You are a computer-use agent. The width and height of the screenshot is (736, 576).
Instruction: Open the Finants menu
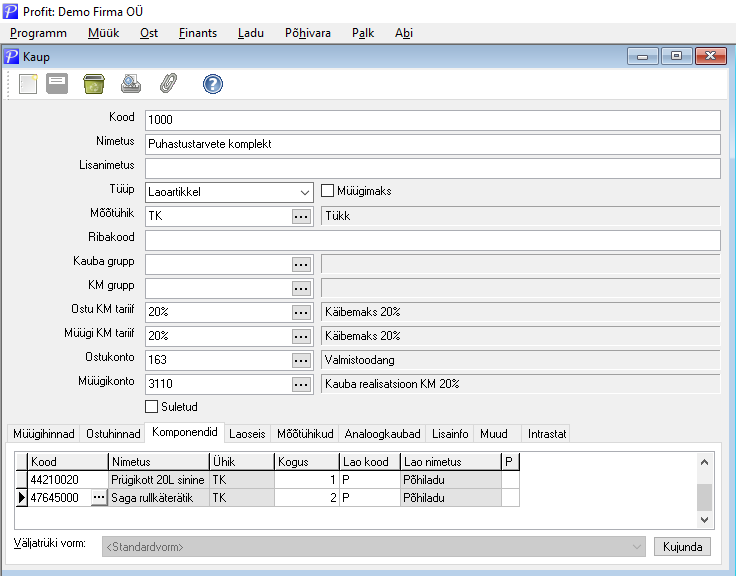pyautogui.click(x=198, y=33)
